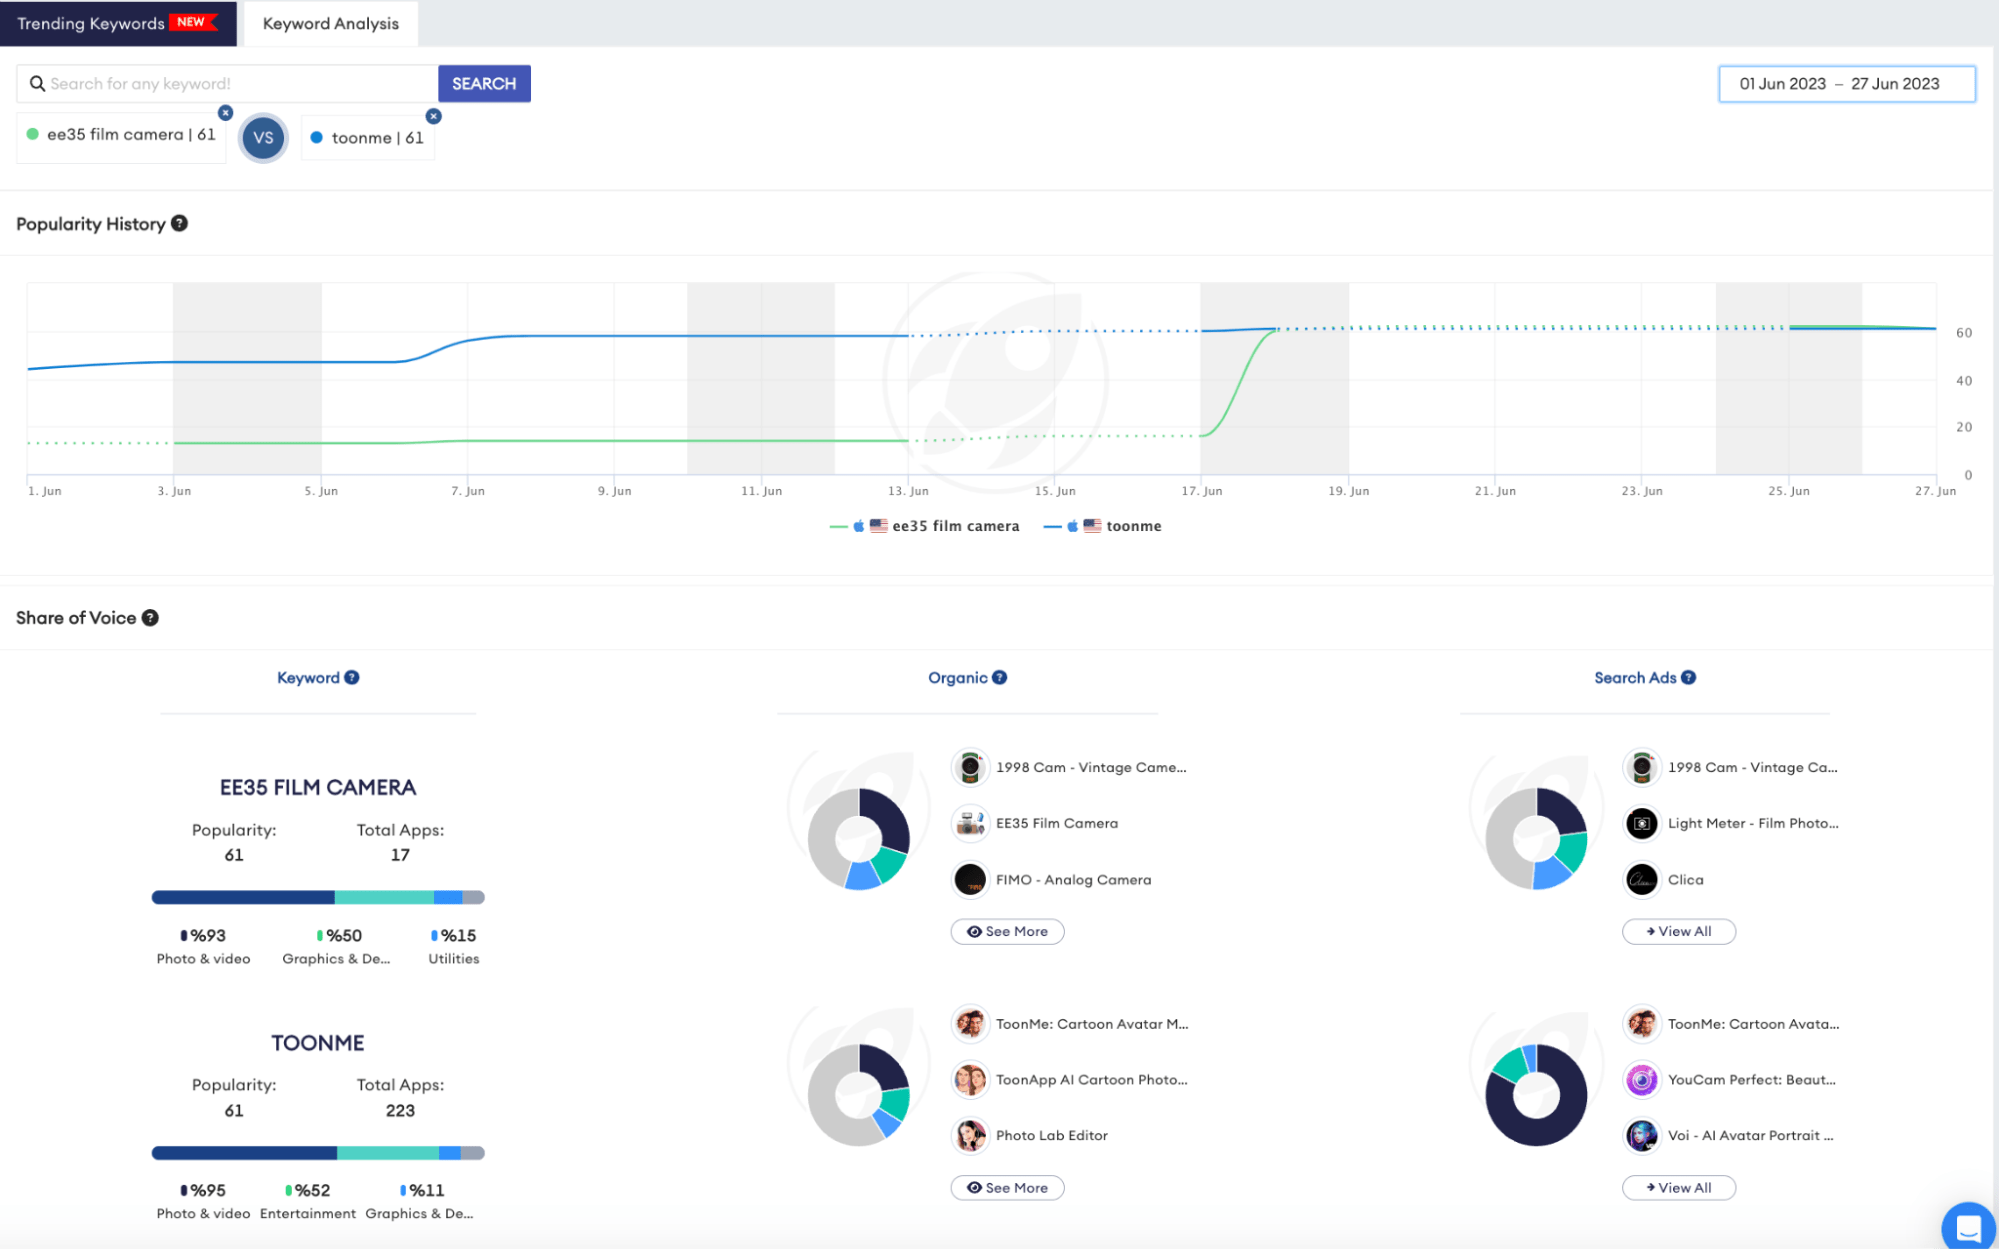1999x1250 pixels.
Task: See More organic apps for toonme
Action: (1008, 1188)
